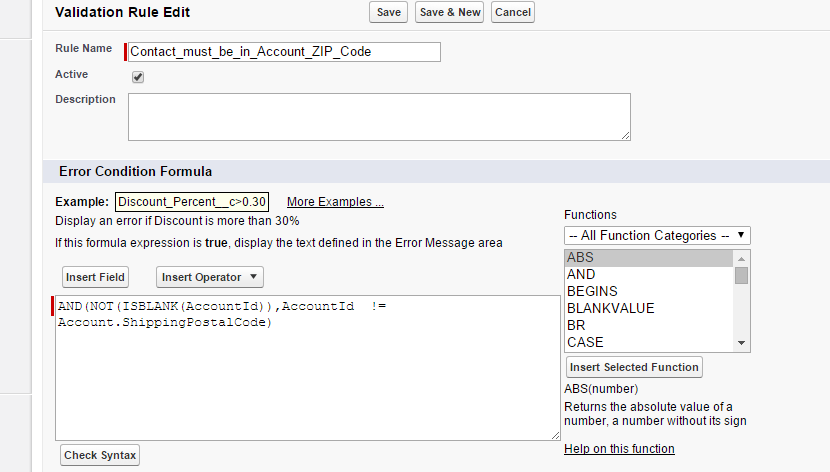The height and width of the screenshot is (472, 830).
Task: Select CASE in the functions list
Action: coord(650,343)
